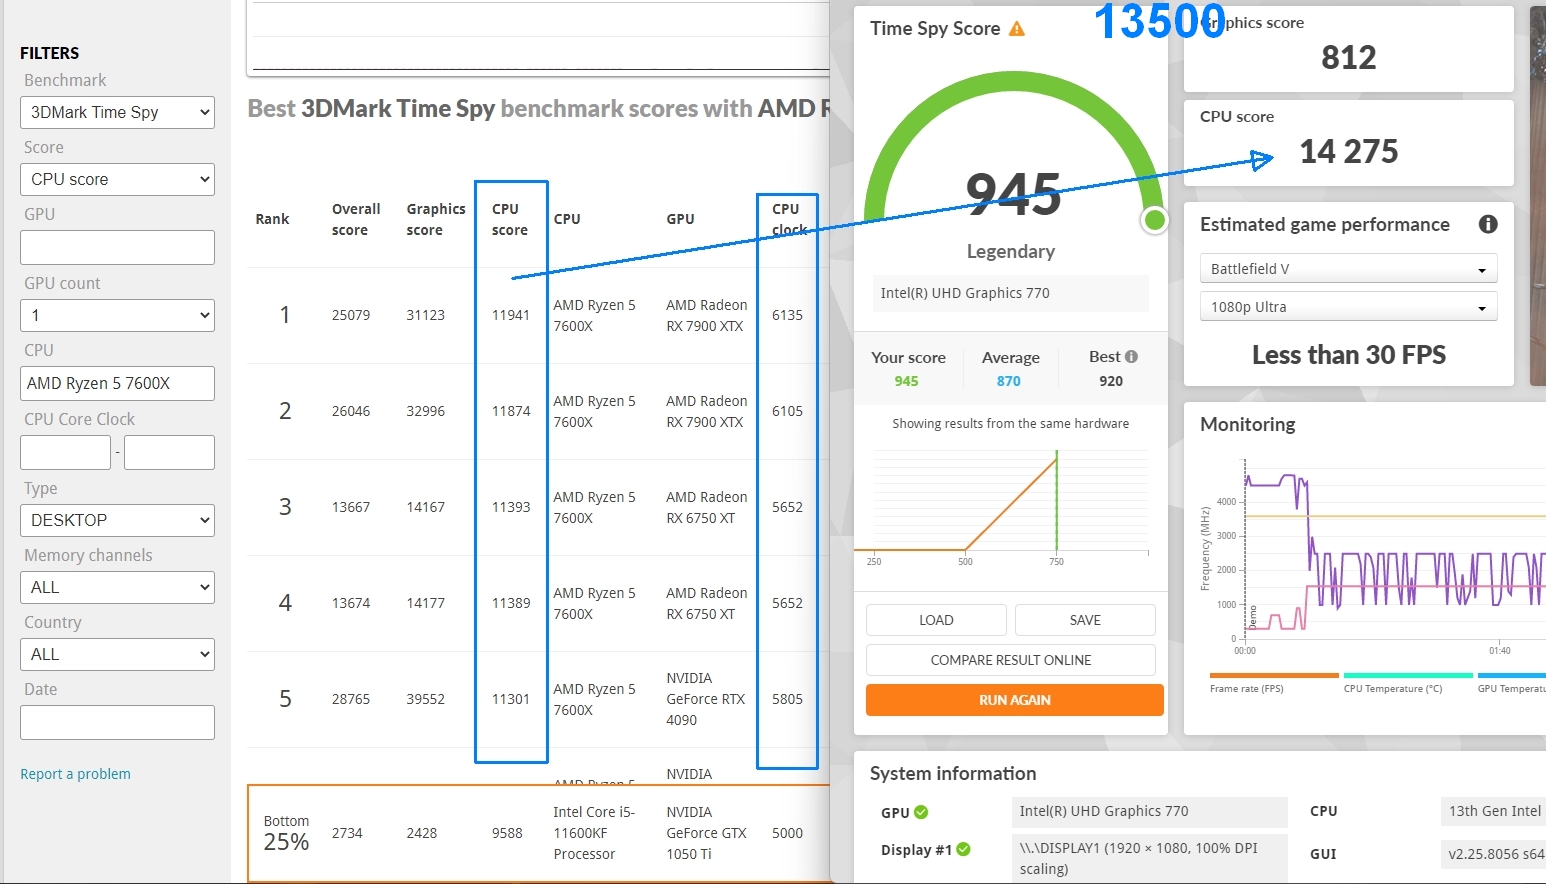
Task: Click the Time Spy Score warning icon
Action: (x=1017, y=28)
